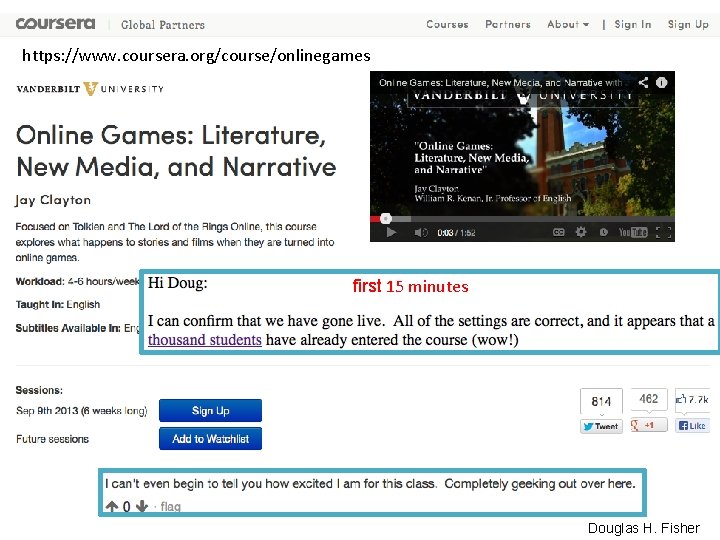The width and height of the screenshot is (720, 540).
Task: Click the video share icon
Action: [x=643, y=83]
